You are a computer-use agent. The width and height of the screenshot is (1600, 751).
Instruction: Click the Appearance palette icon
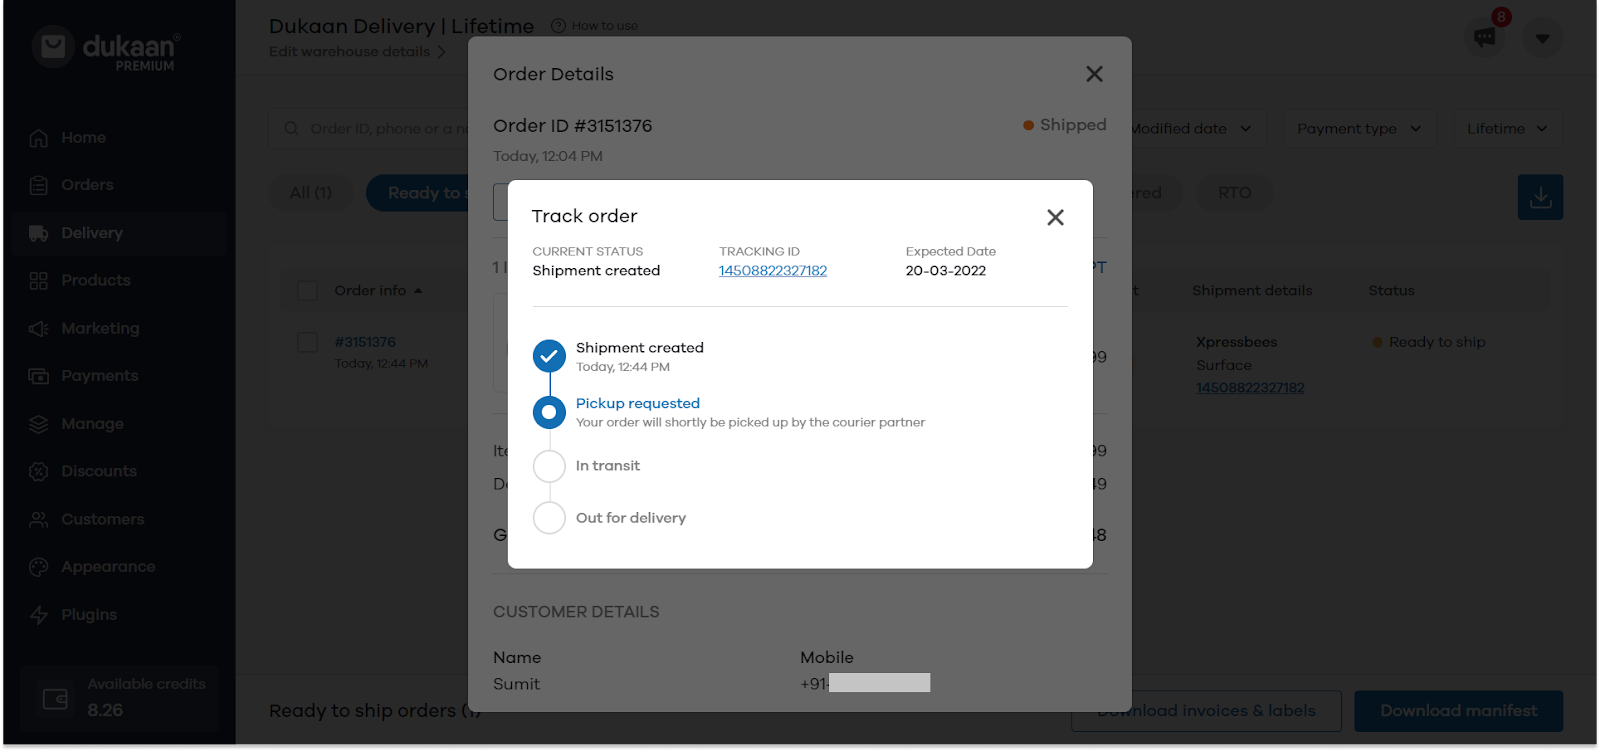(39, 567)
